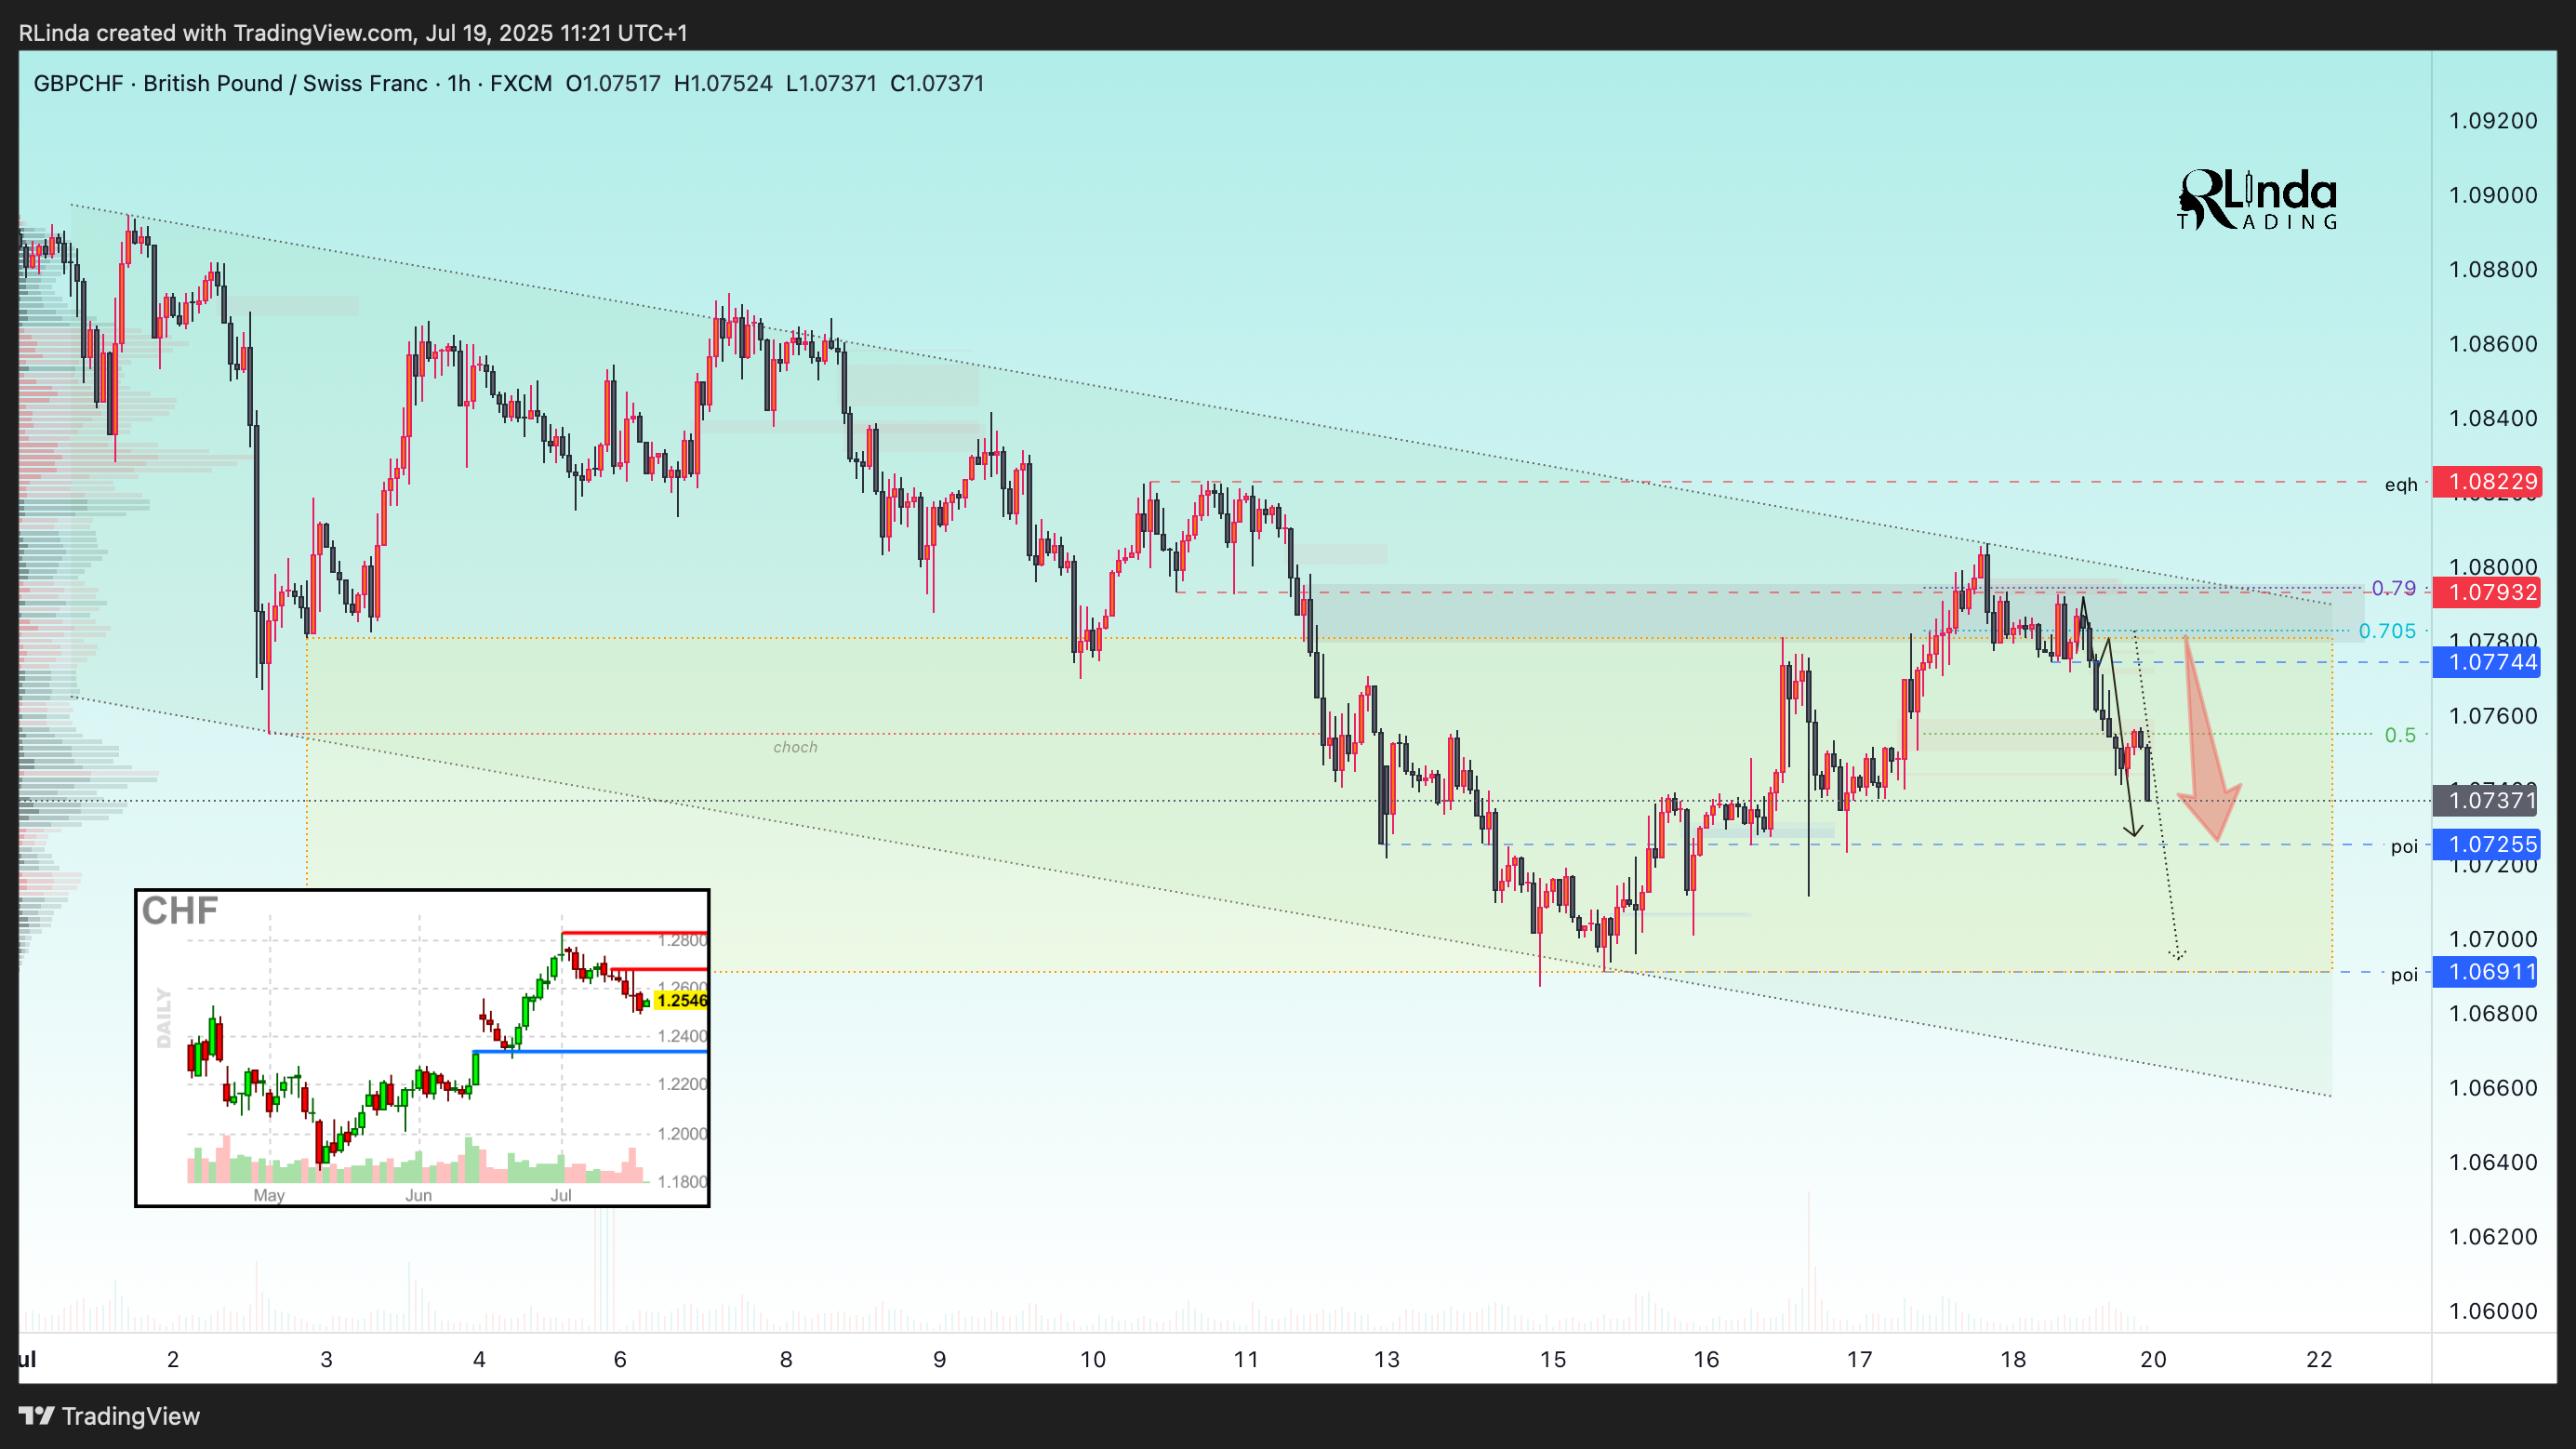Click the 1.06600 price axis tick
2576x1449 pixels.
2493,1088
